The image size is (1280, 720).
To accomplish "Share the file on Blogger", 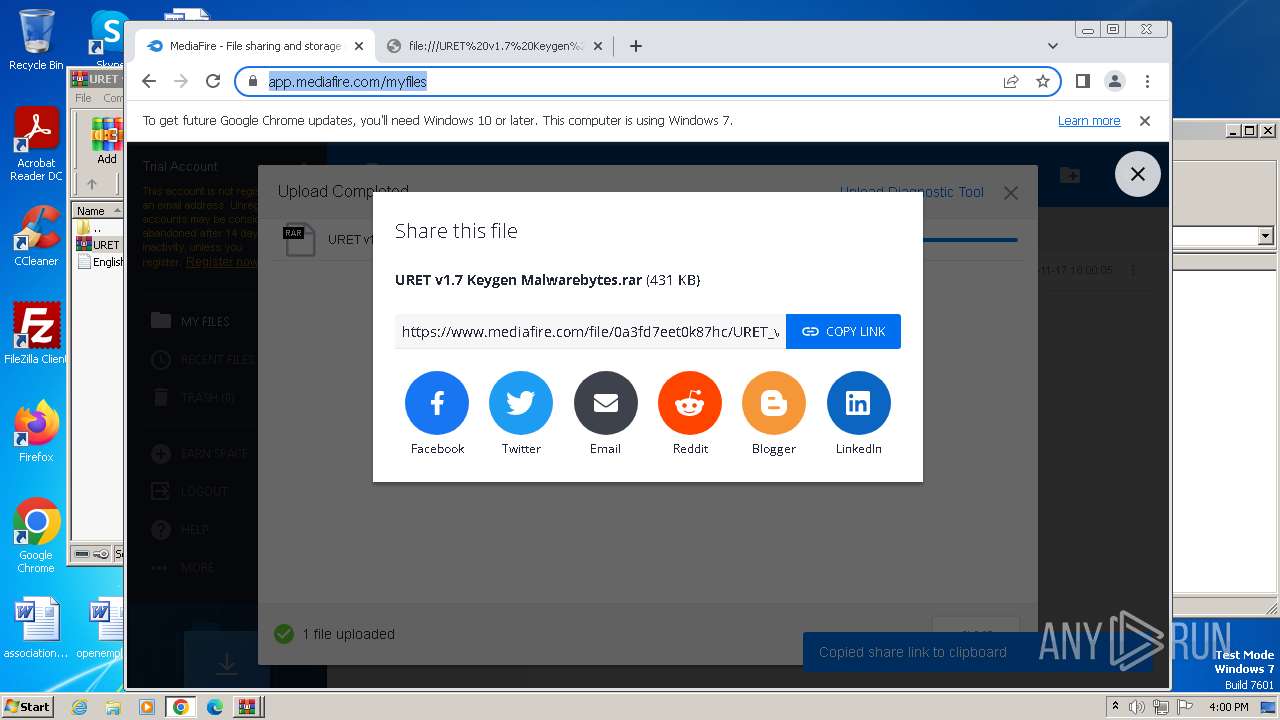I will [774, 403].
